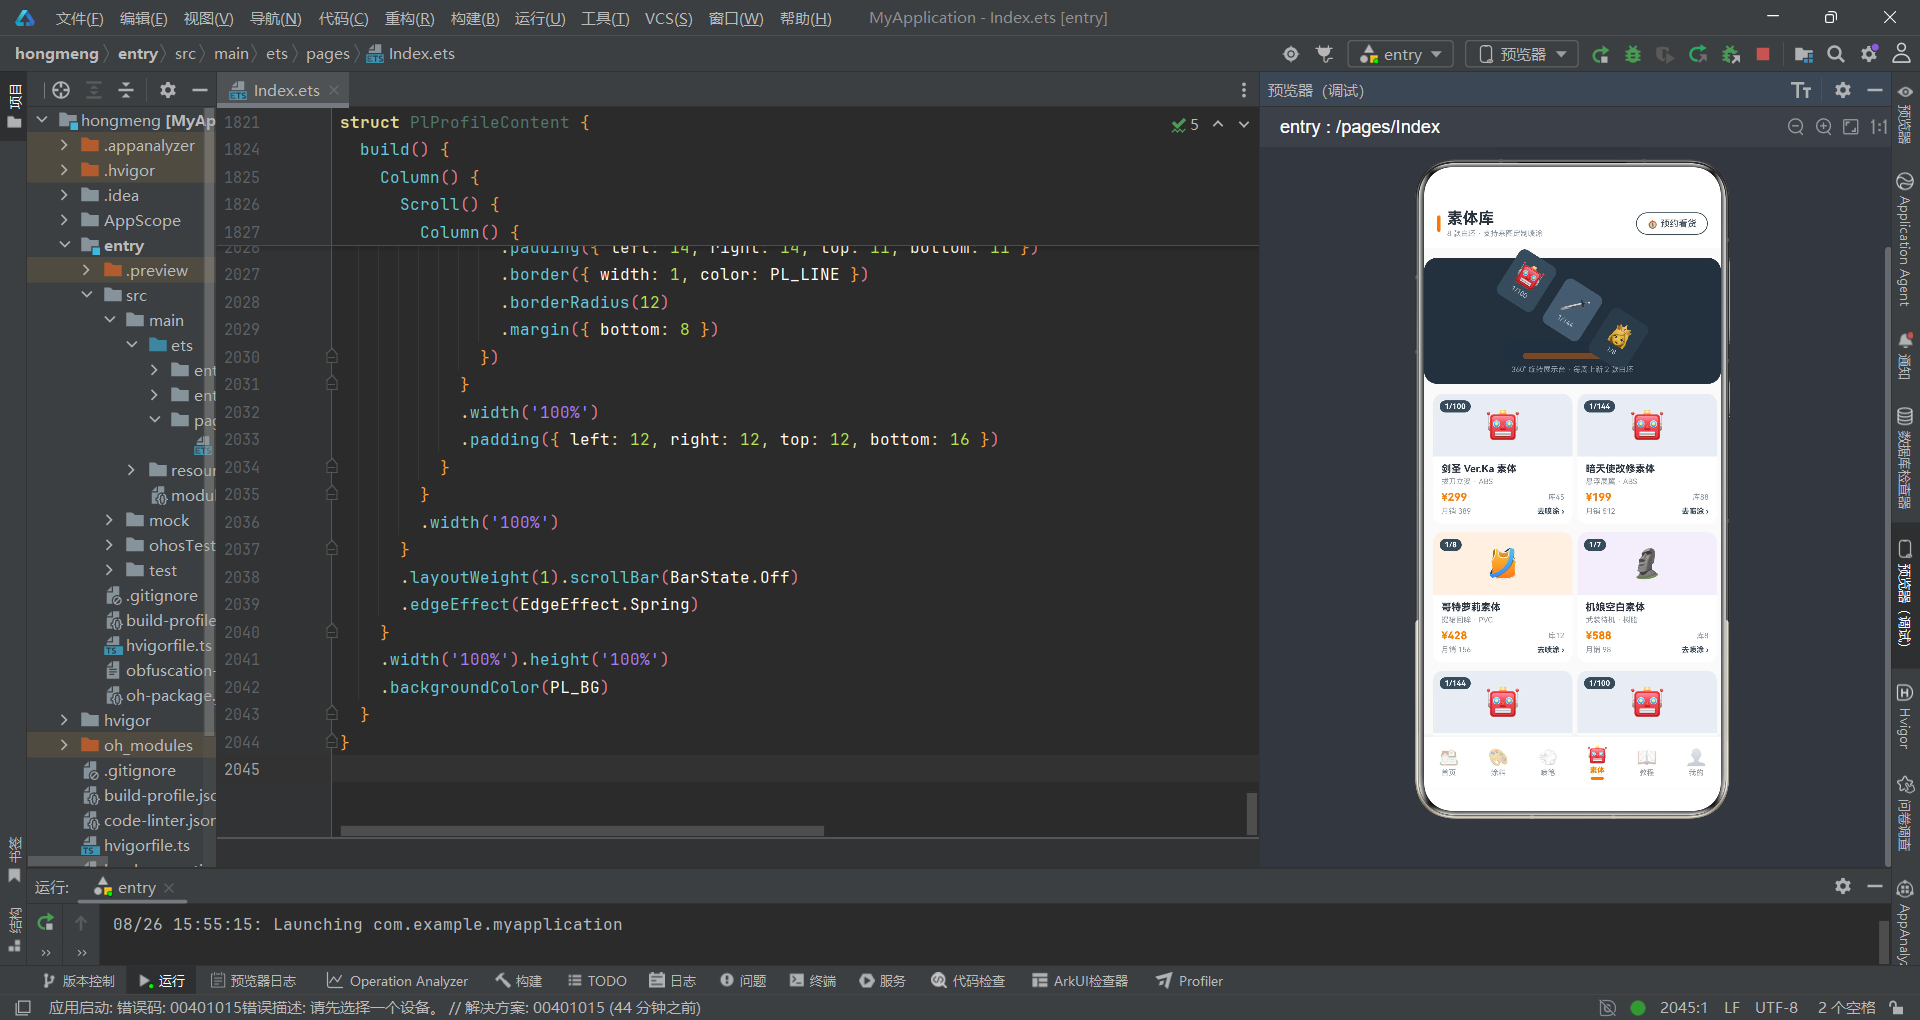
Task: Click the green Run icon in toolbar
Action: tap(1600, 54)
